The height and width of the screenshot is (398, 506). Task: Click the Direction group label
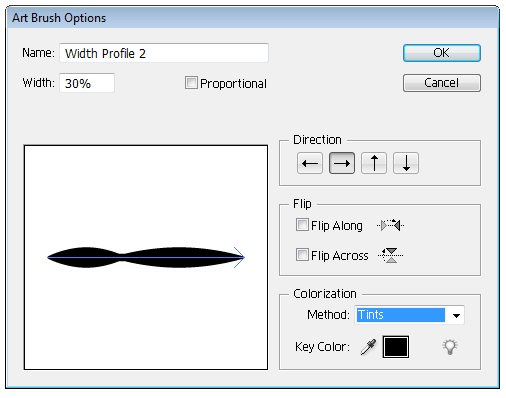[x=317, y=140]
